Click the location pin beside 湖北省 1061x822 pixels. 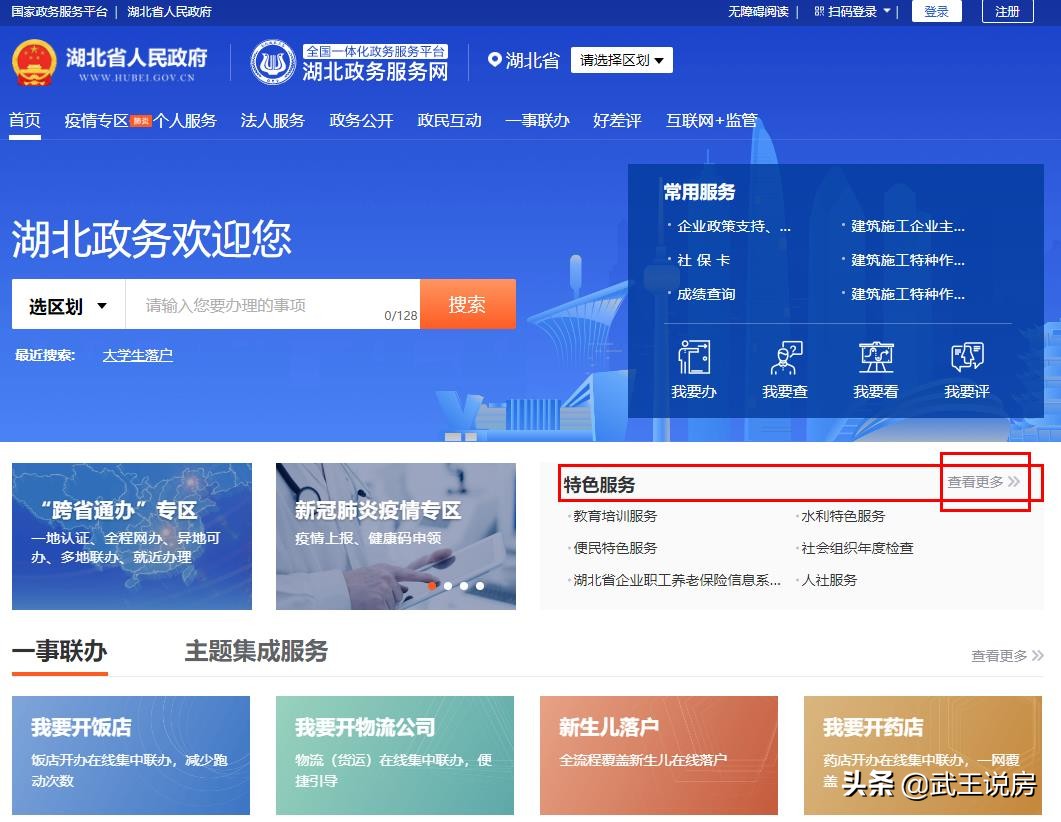pos(495,58)
